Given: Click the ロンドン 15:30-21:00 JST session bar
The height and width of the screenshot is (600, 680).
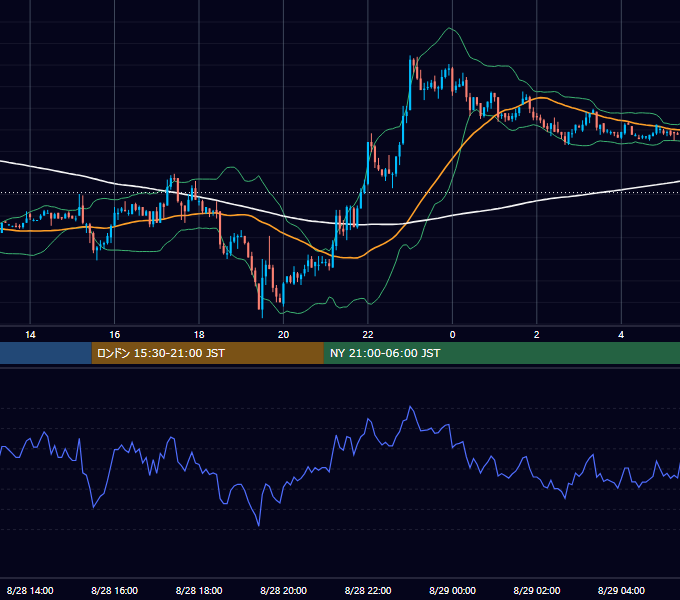Looking at the screenshot, I should 207,353.
